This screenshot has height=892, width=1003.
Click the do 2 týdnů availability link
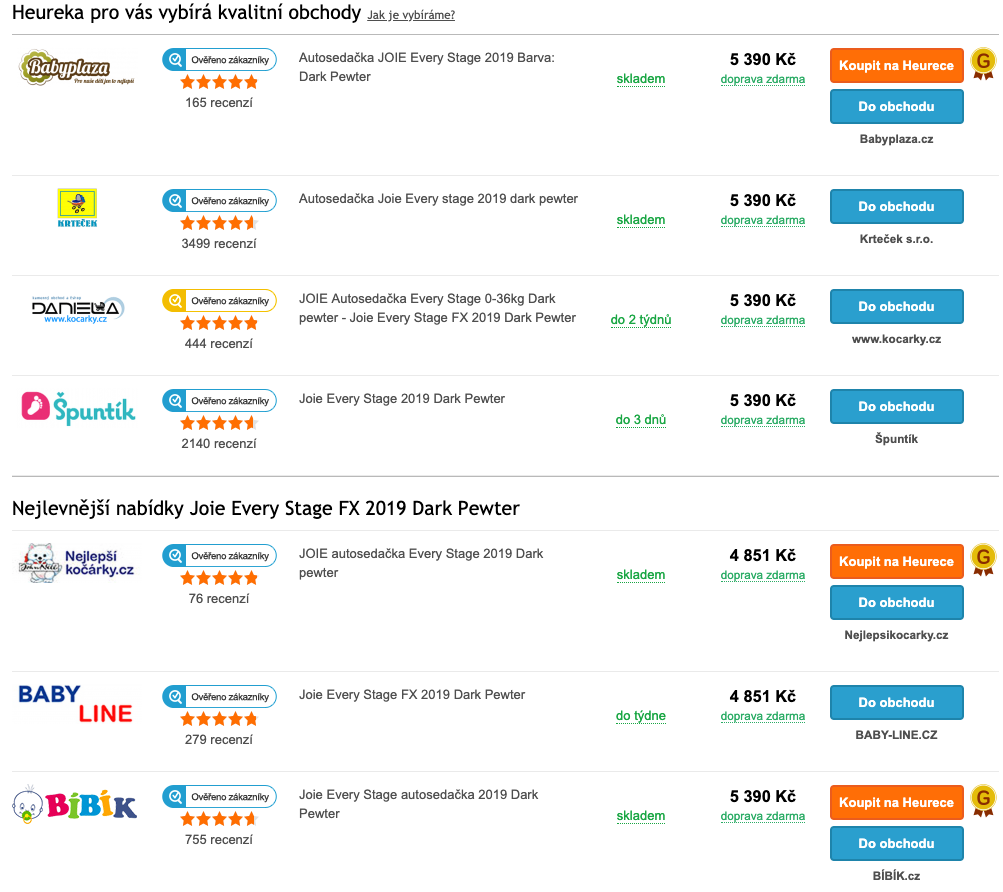click(641, 319)
